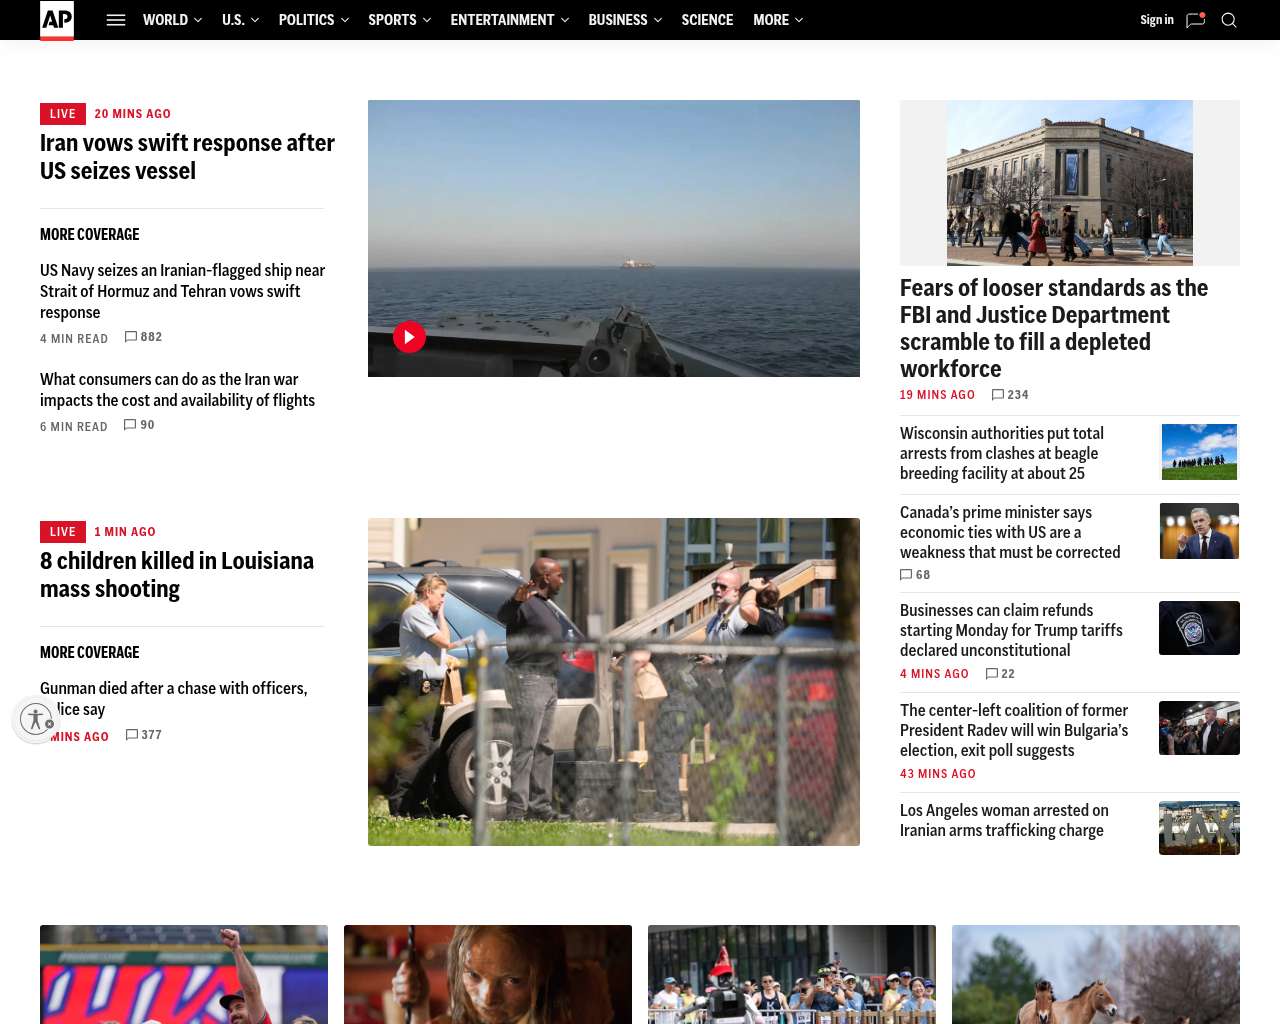Click the '4 MINS AGO' timestamp
Image resolution: width=1280 pixels, height=1024 pixels.
click(934, 674)
